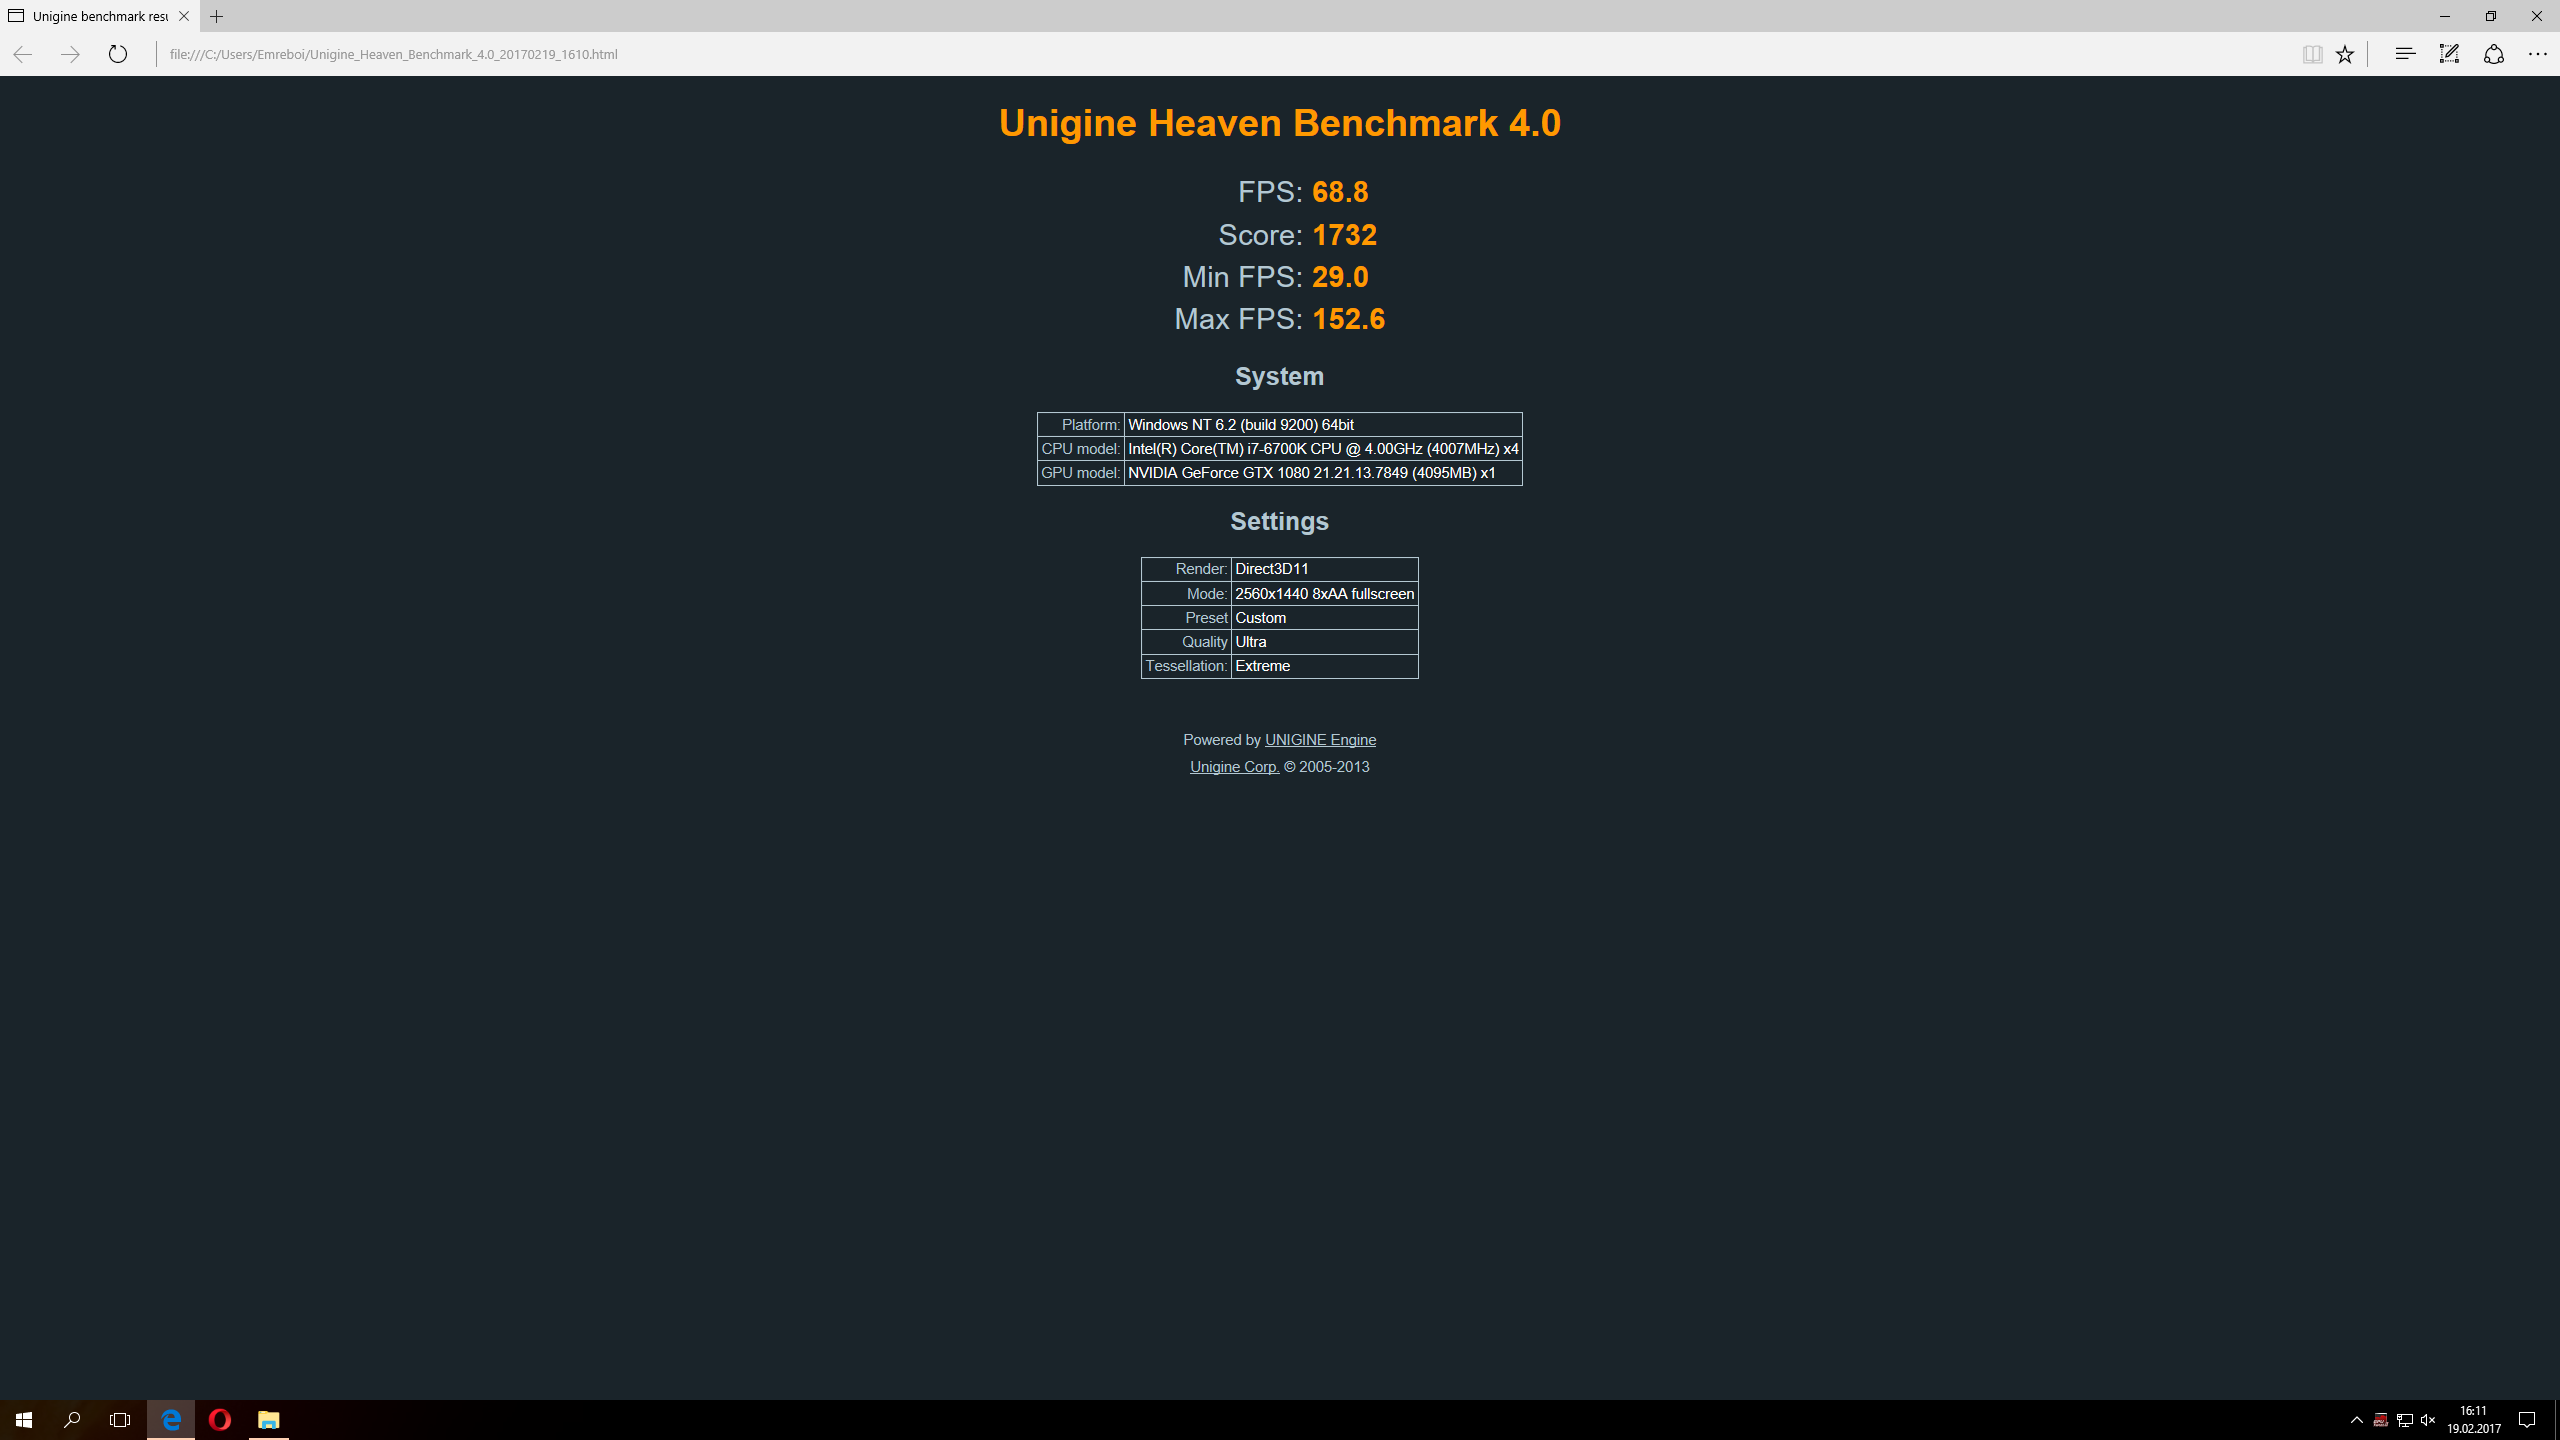Click the Render: label cell
The width and height of the screenshot is (2560, 1440).
tap(1186, 569)
